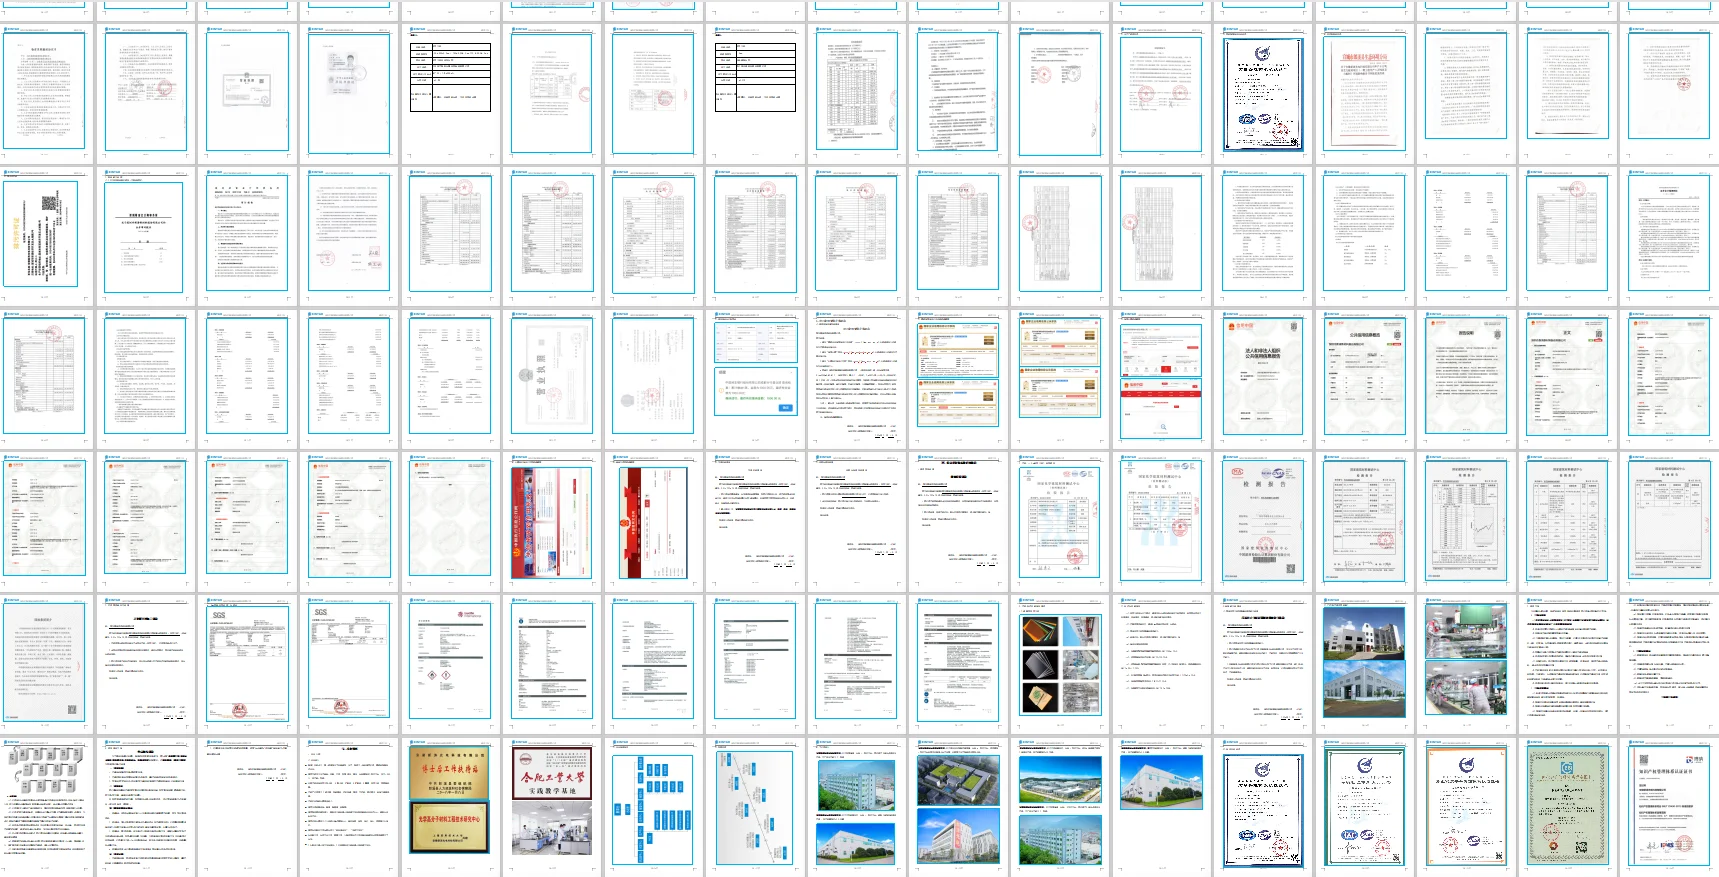The width and height of the screenshot is (1719, 877).
Task: Open the page showing a blue dialog screenshot
Action: click(x=756, y=379)
